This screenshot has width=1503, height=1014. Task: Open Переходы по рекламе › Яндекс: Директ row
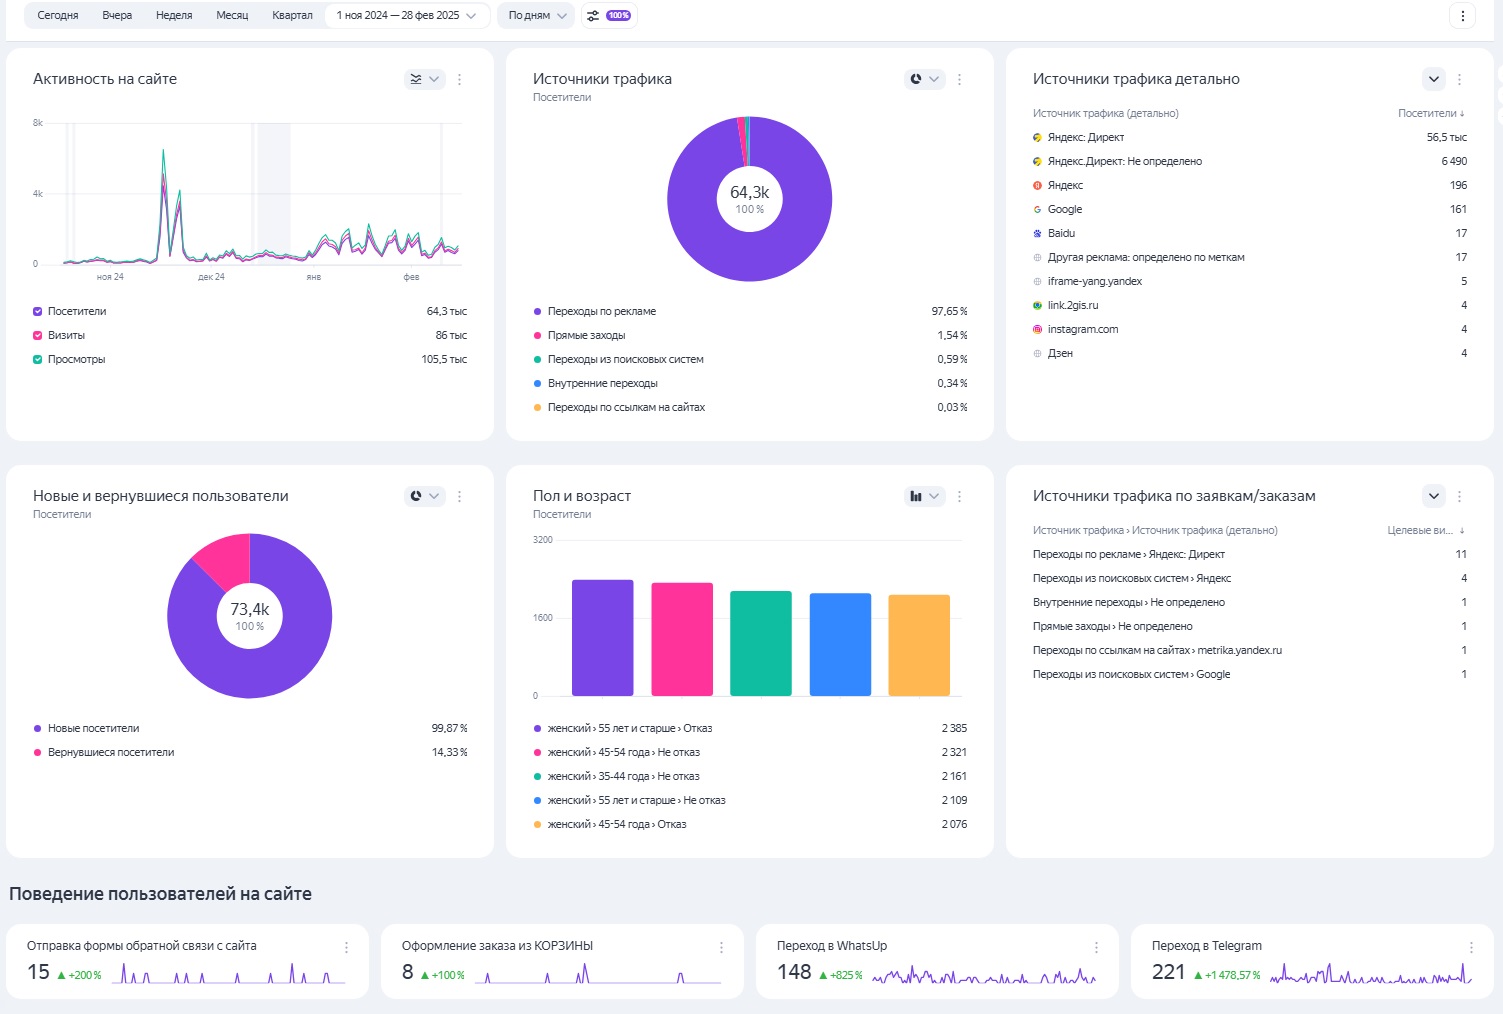click(x=1250, y=554)
